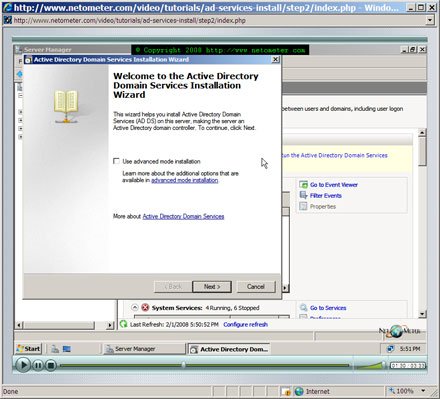
Task: Click the Server Manager back arrow icon
Action: pyautogui.click(x=20, y=74)
